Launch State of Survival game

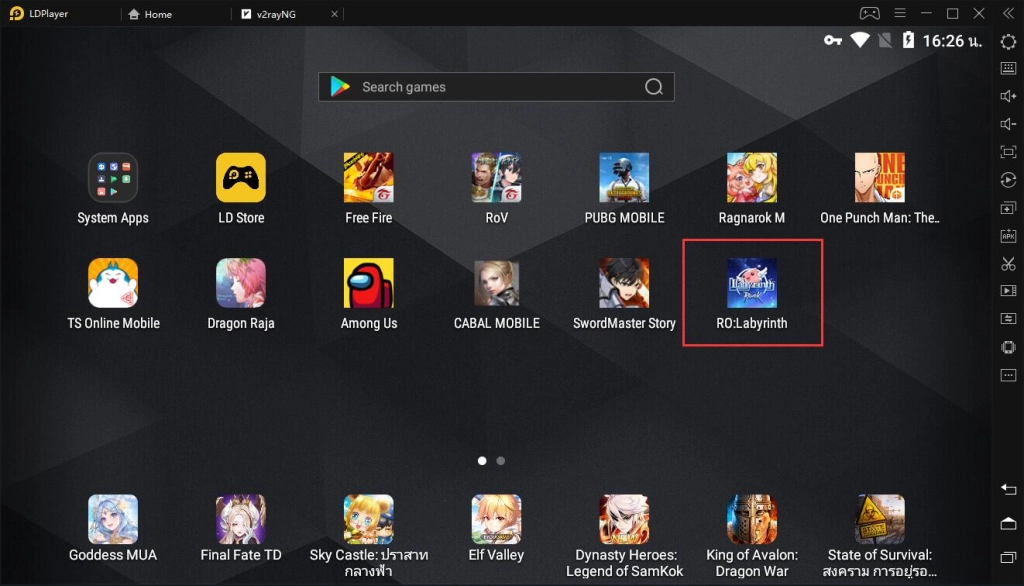tap(880, 519)
